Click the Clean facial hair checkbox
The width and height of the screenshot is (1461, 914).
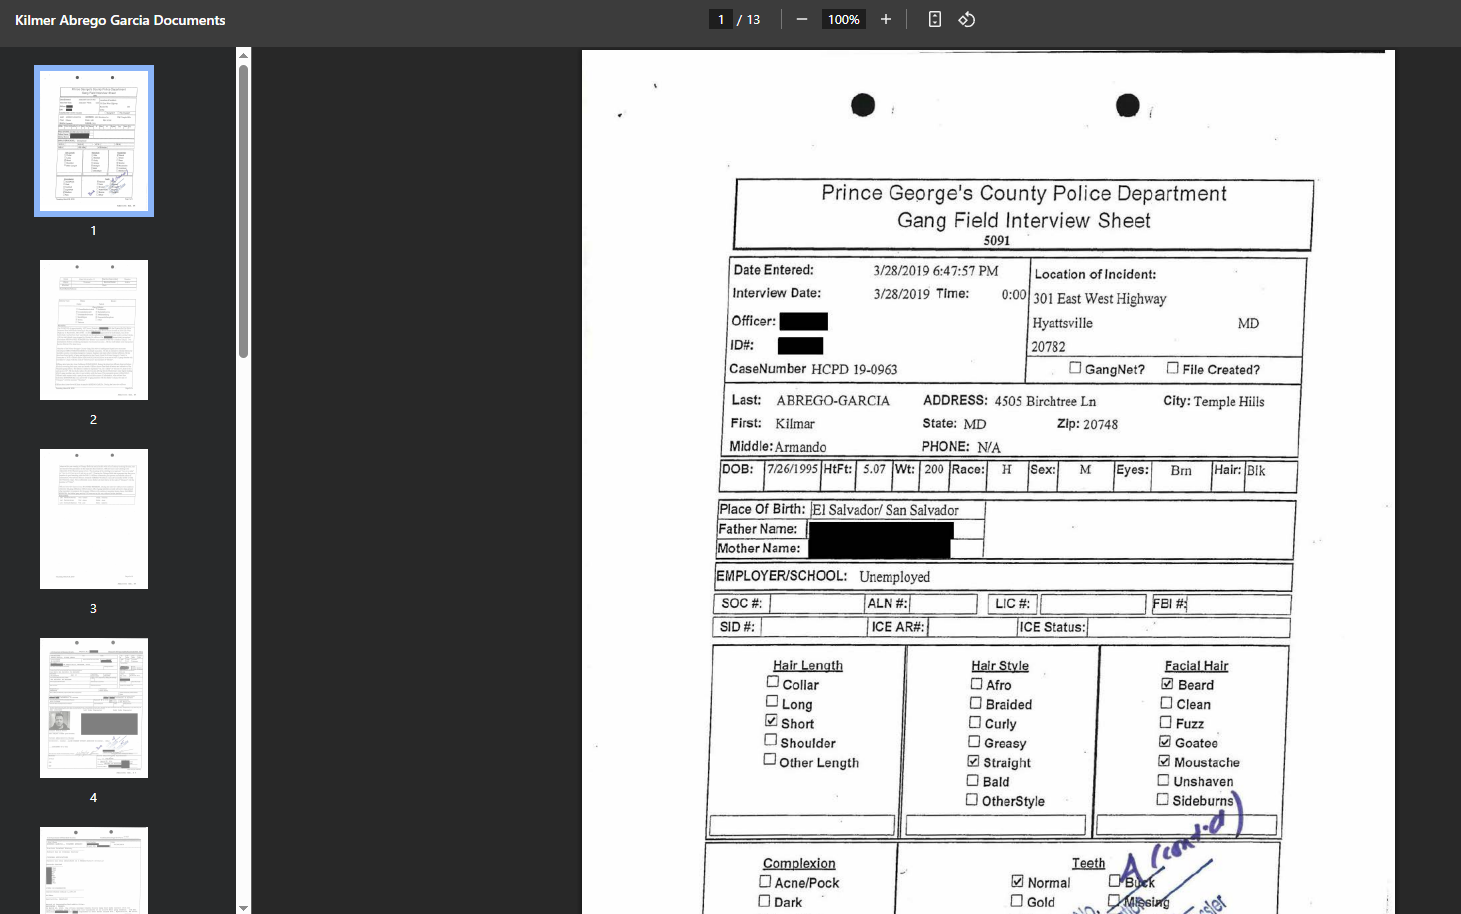point(1166,703)
